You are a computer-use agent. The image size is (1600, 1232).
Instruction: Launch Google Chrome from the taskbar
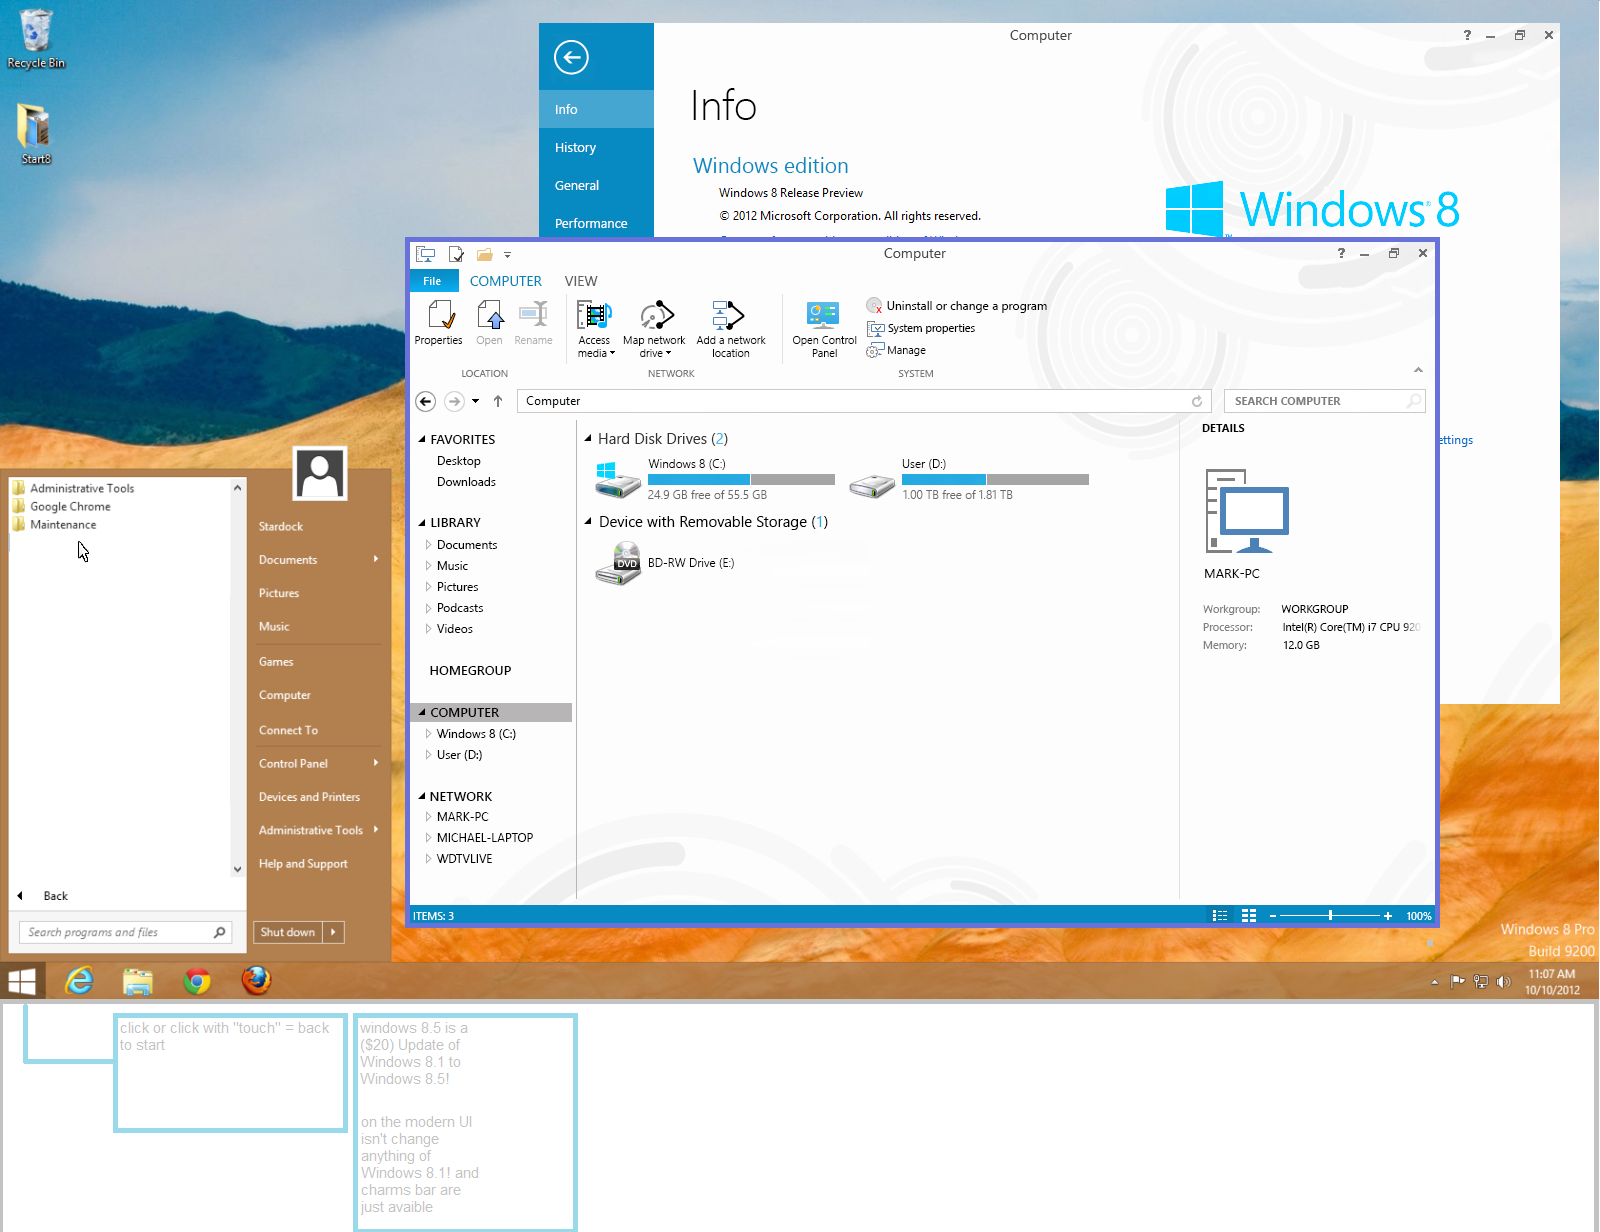click(197, 981)
